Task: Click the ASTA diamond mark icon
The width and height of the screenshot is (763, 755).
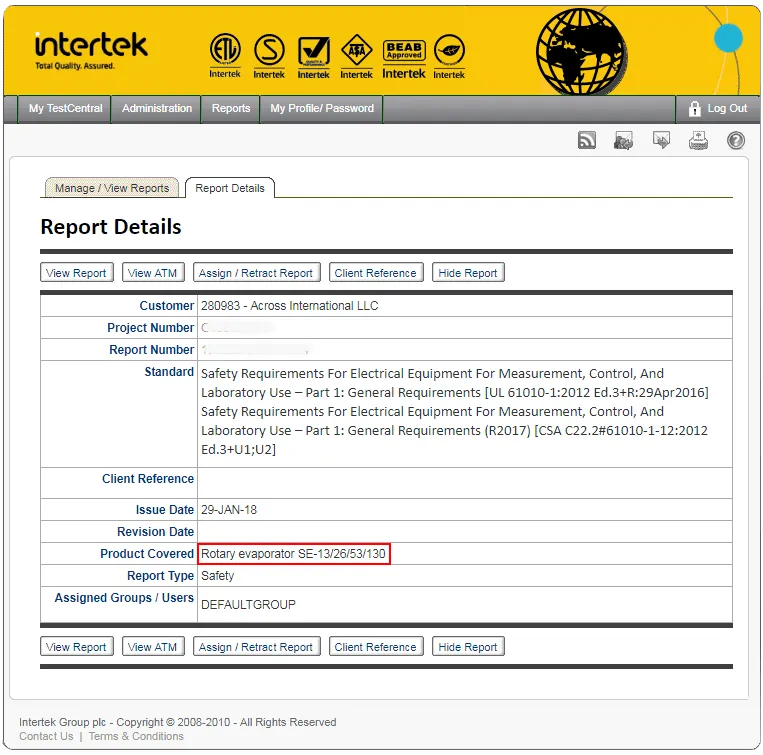Action: click(x=356, y=56)
